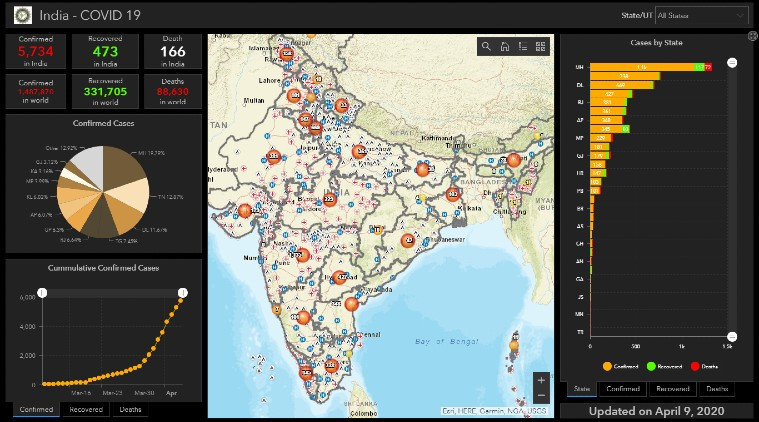This screenshot has width=759, height=422.
Task: Select the State tab below bar chart
Action: (x=582, y=389)
